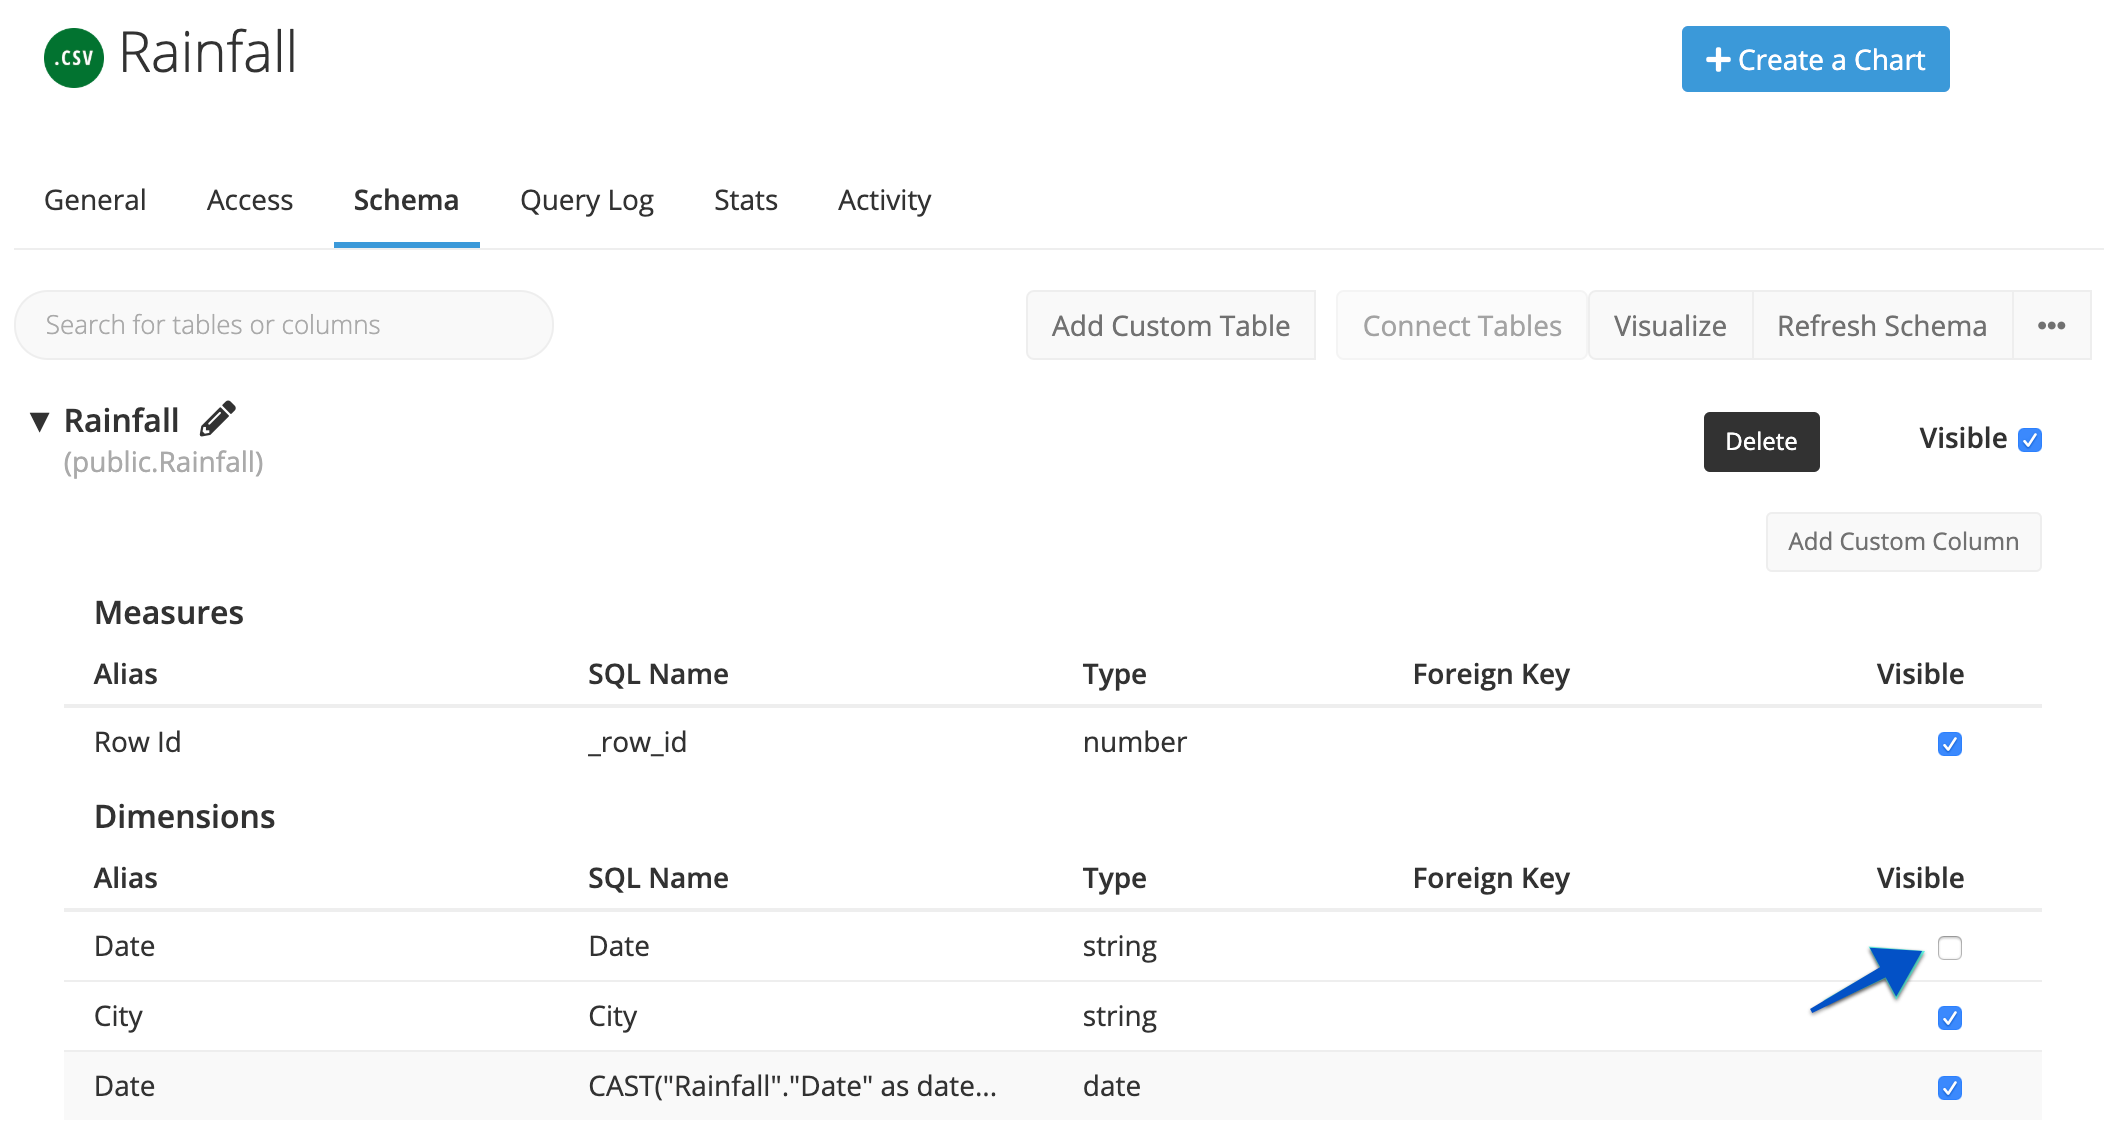Enable visible checkbox for Row Id measure
2104x1140 pixels.
click(x=1950, y=741)
